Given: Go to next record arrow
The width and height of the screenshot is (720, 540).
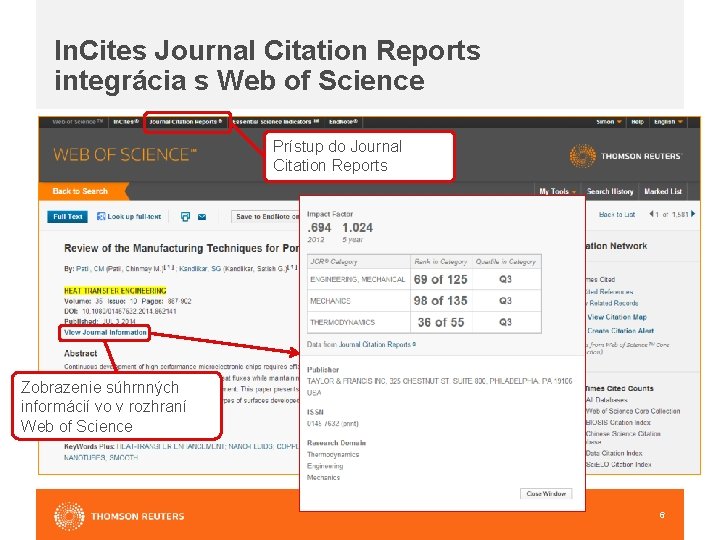Looking at the screenshot, I should 693,214.
